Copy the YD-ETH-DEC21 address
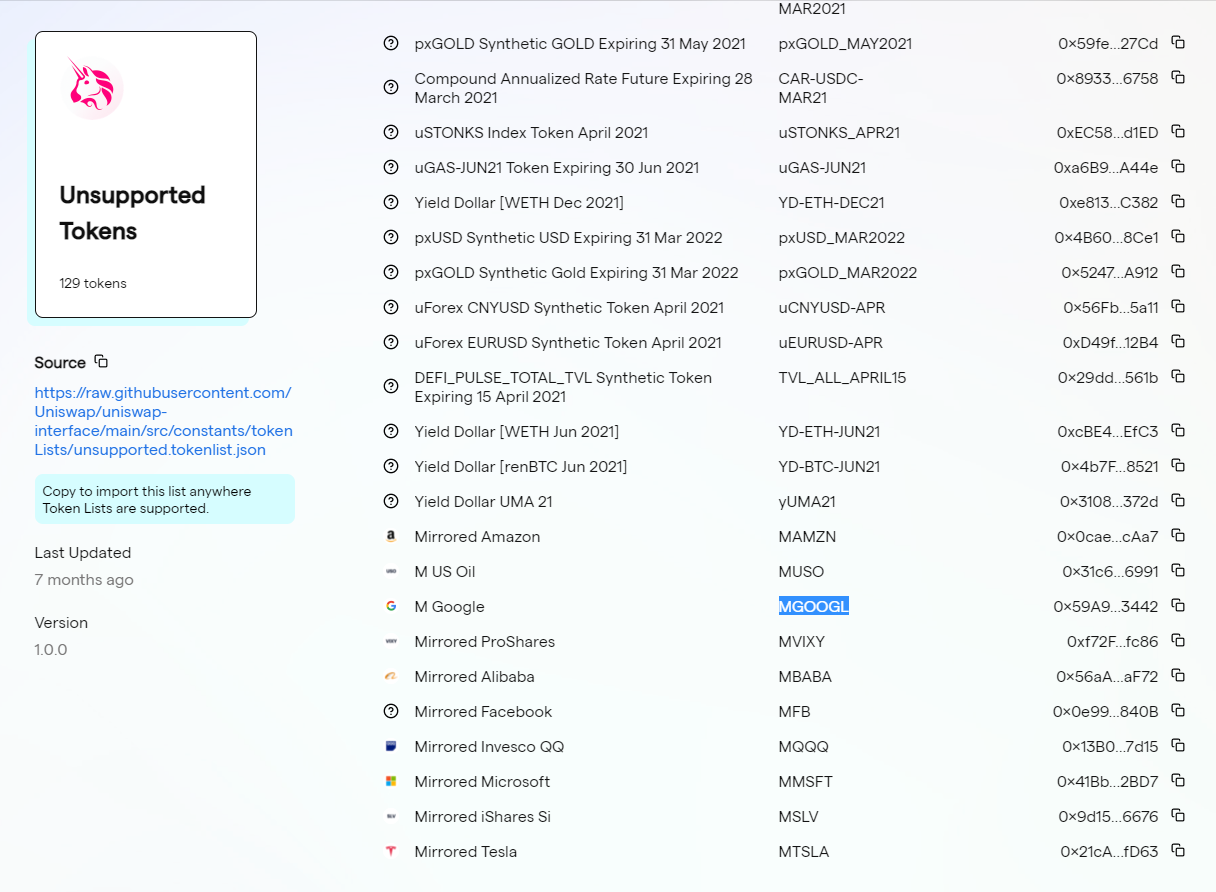This screenshot has width=1216, height=892. coord(1178,201)
